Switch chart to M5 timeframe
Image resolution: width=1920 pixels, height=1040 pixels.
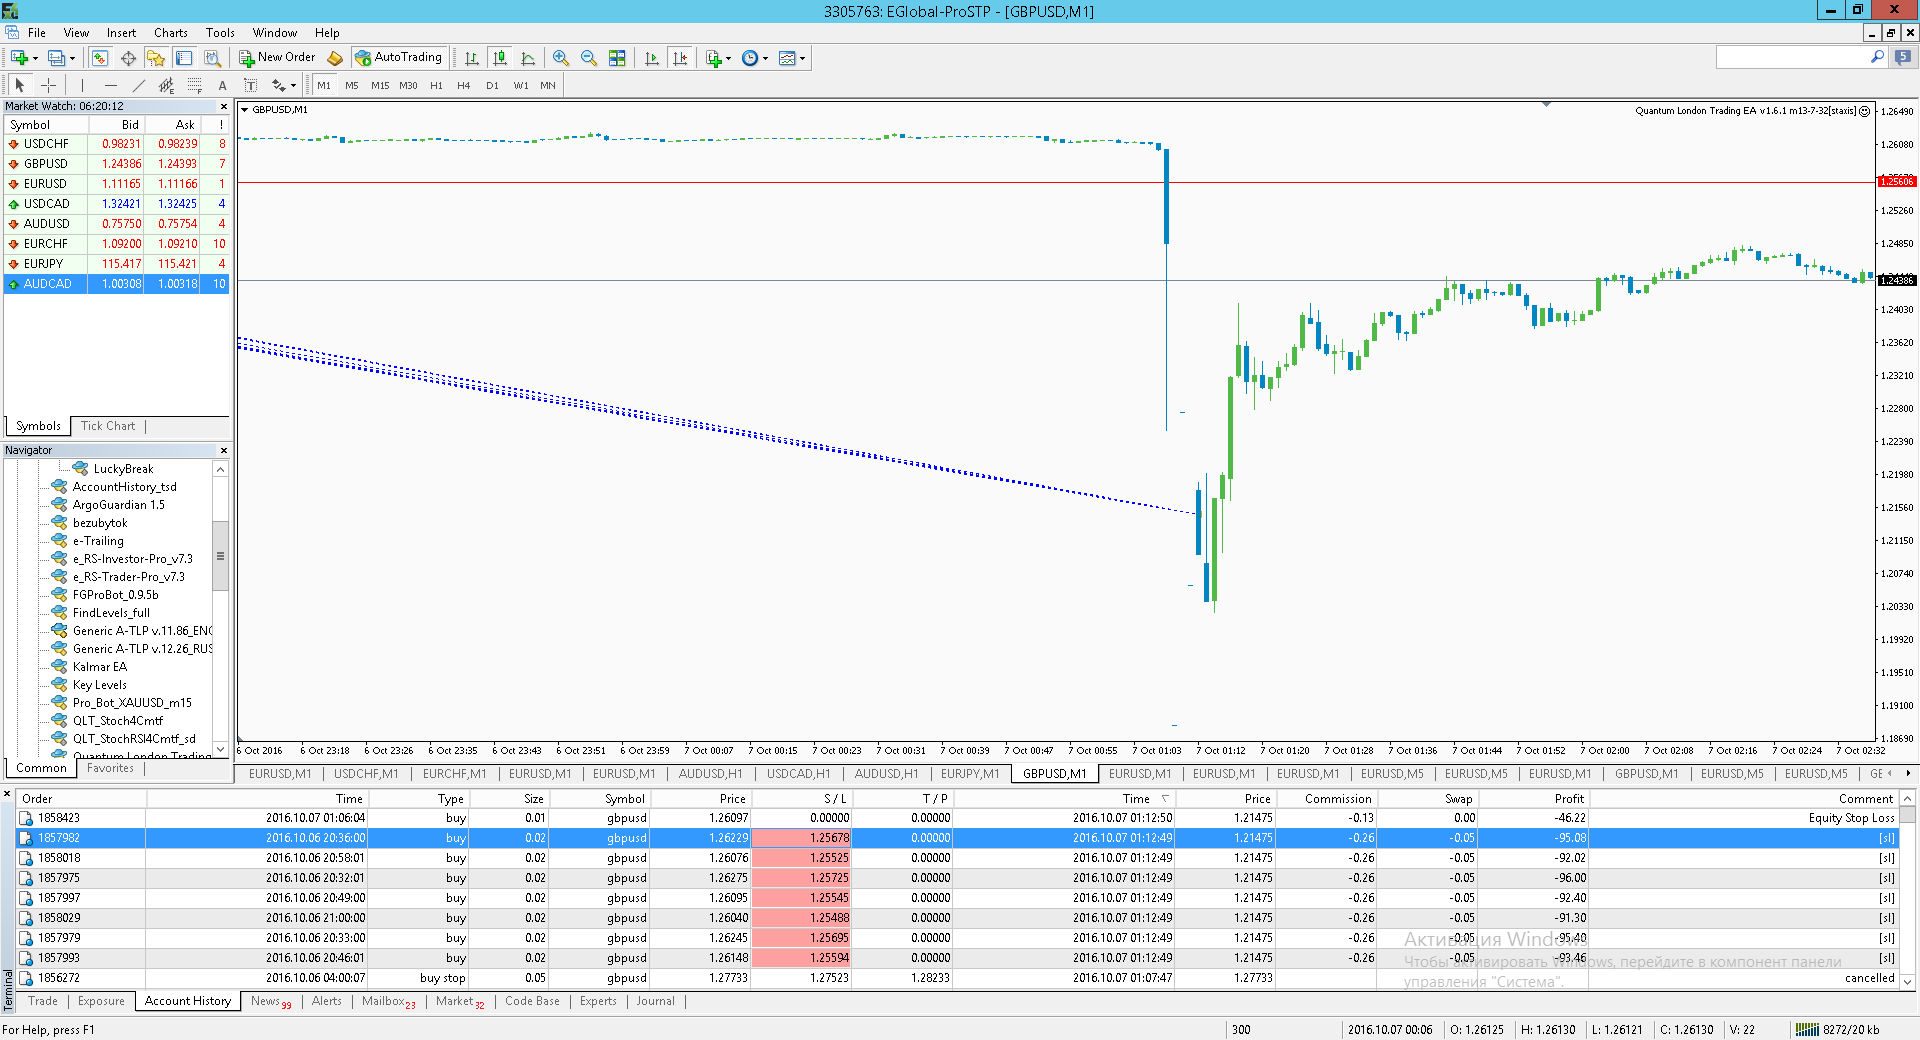(x=352, y=85)
